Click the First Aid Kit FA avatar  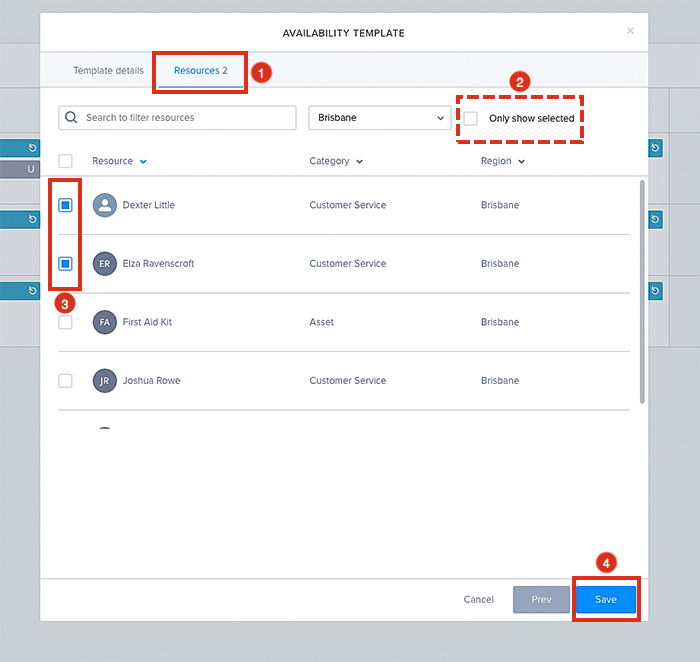pos(104,322)
